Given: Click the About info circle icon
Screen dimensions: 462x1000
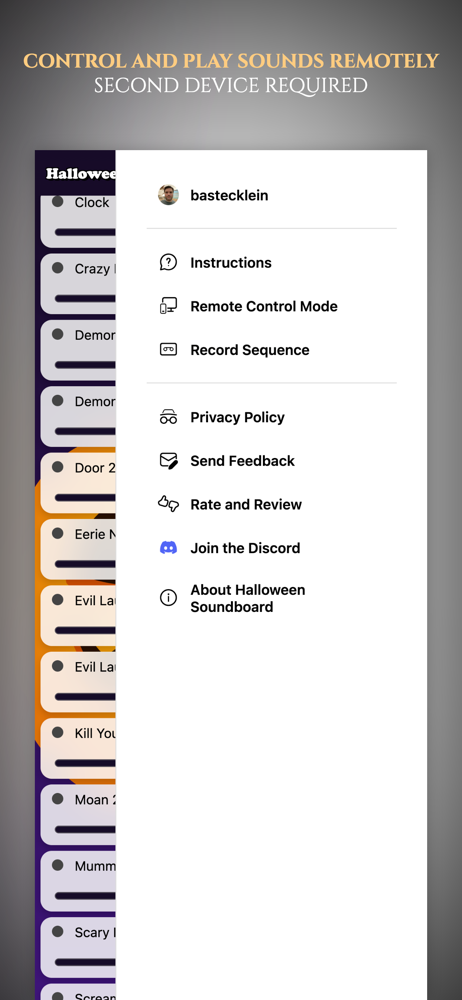Looking at the screenshot, I should pyautogui.click(x=168, y=598).
